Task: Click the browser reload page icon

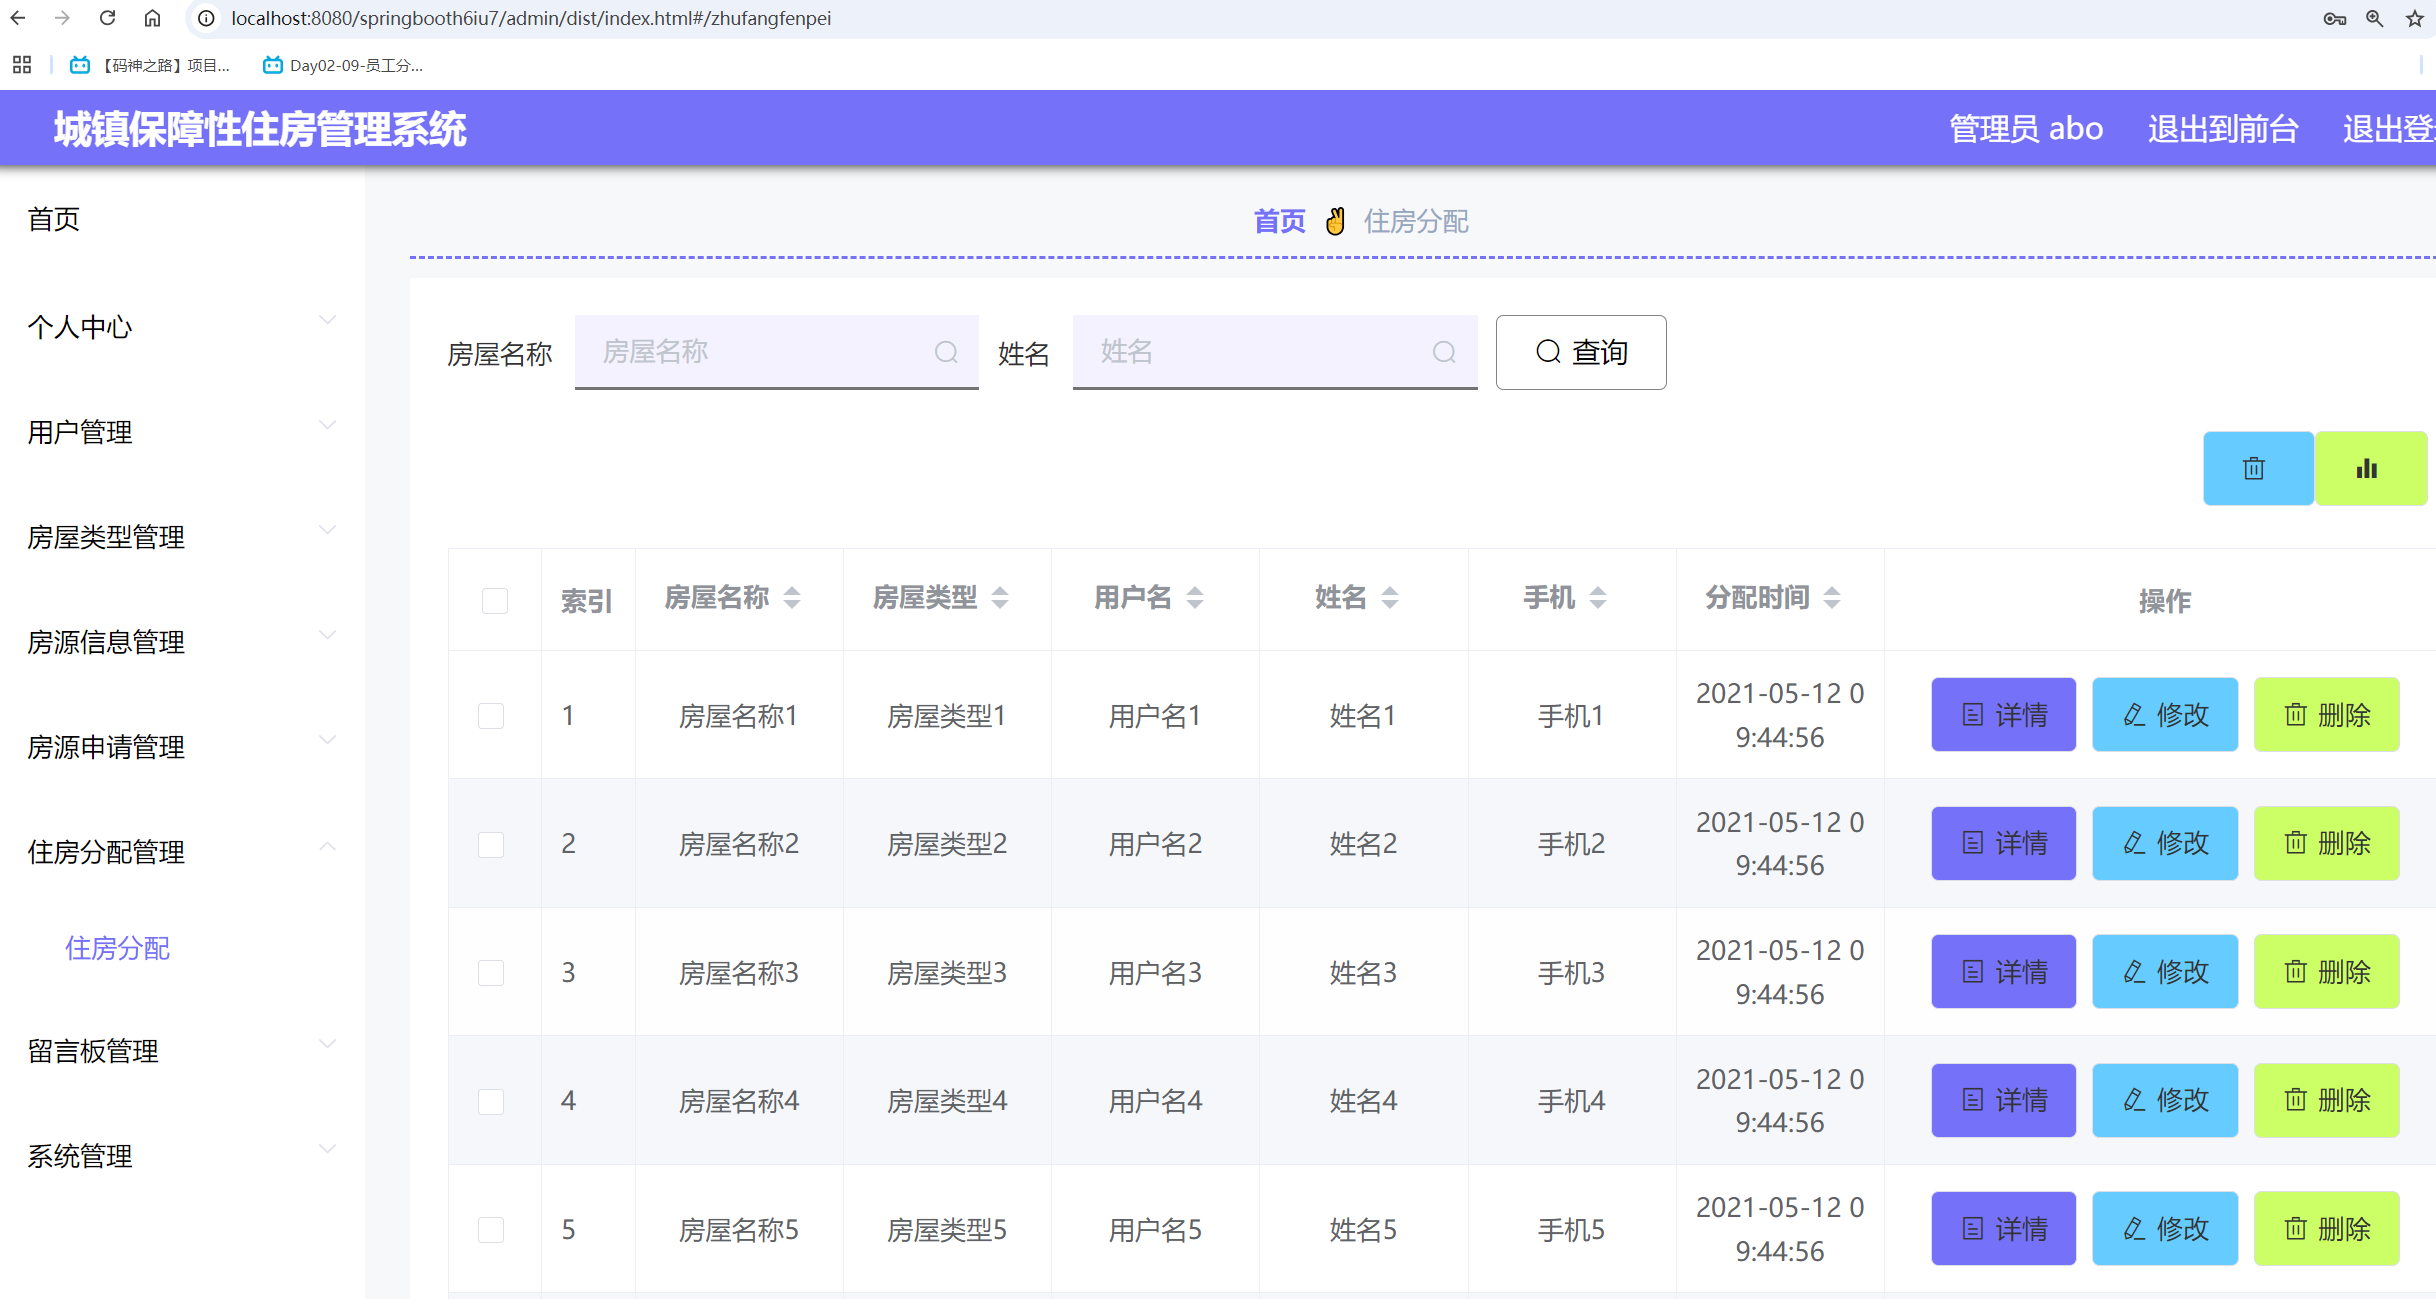Action: (x=107, y=17)
